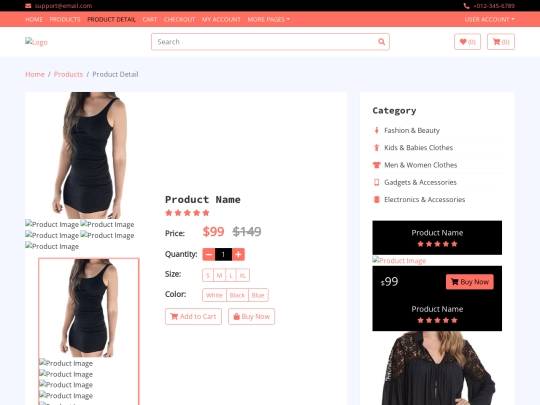Screen dimensions: 540x405
Task: Click the quantity value field
Action: point(224,254)
